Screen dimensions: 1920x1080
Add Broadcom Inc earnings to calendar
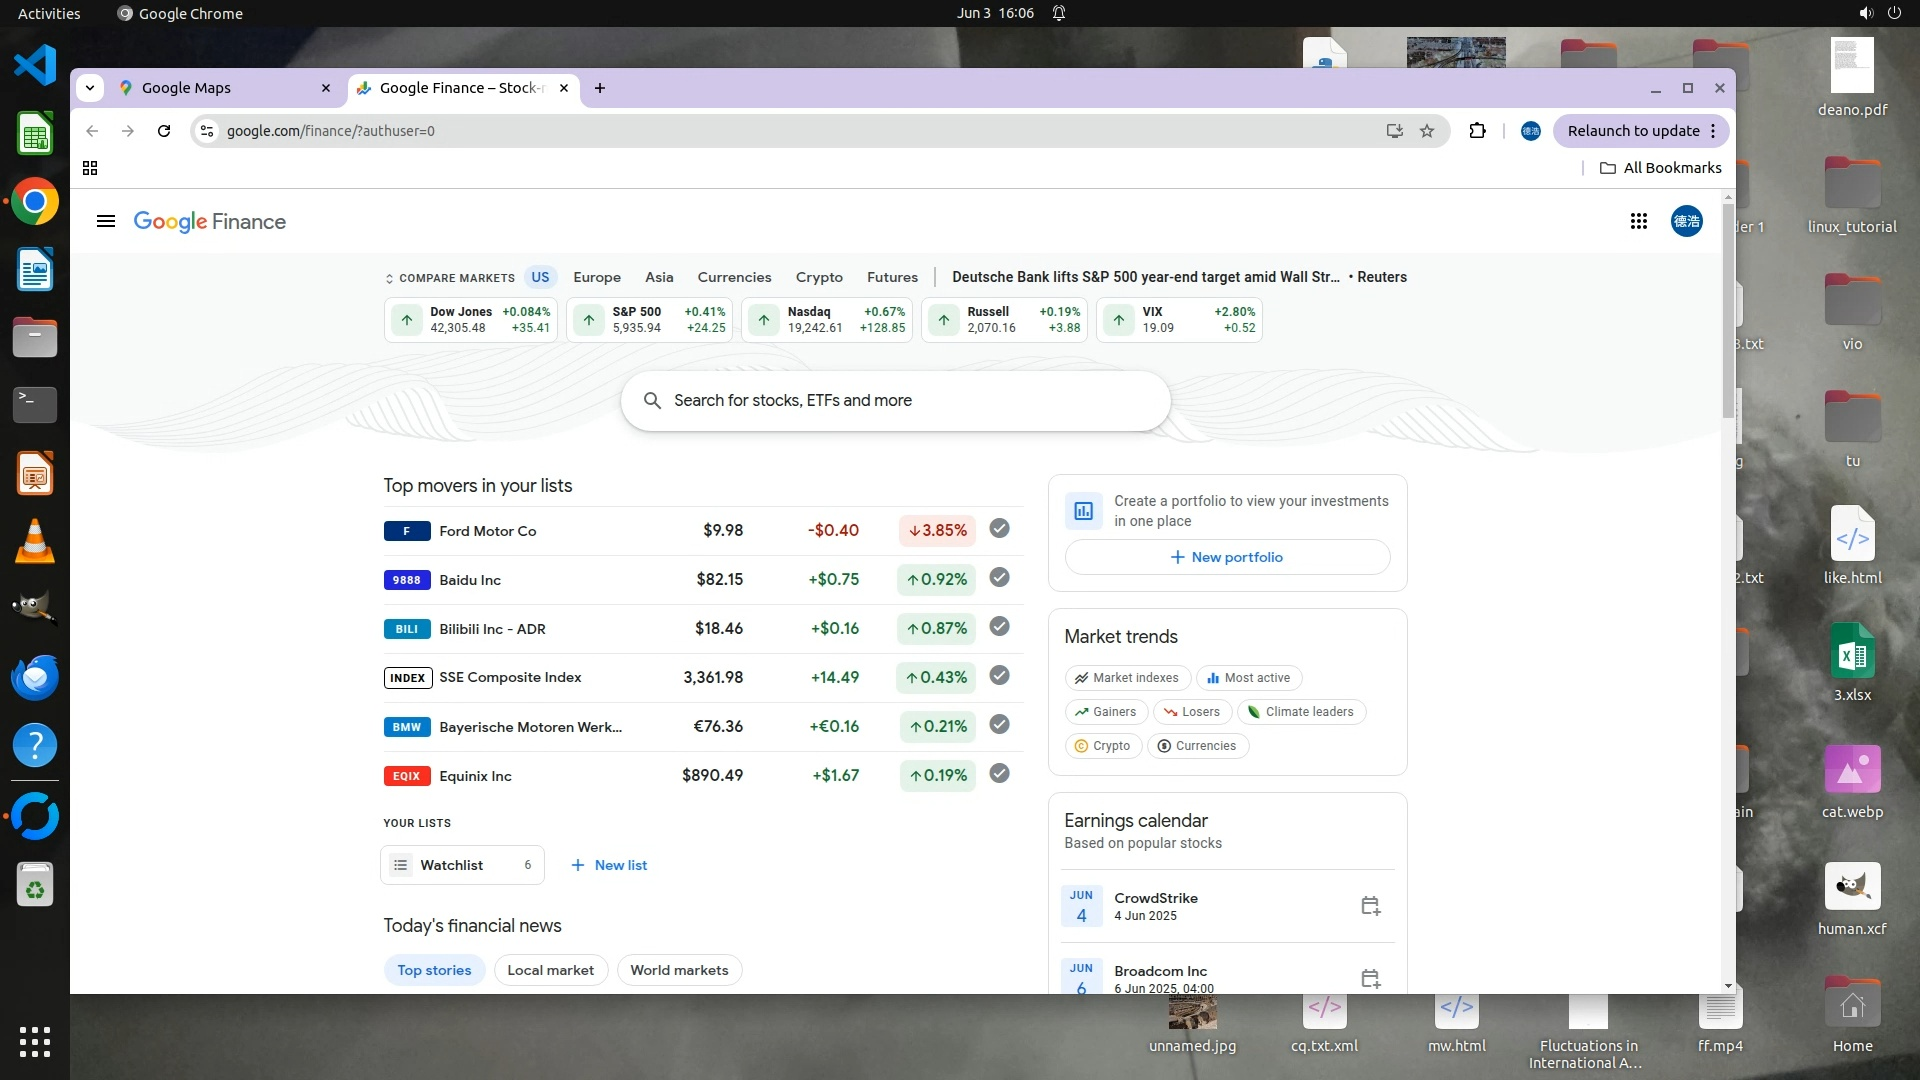point(1370,978)
